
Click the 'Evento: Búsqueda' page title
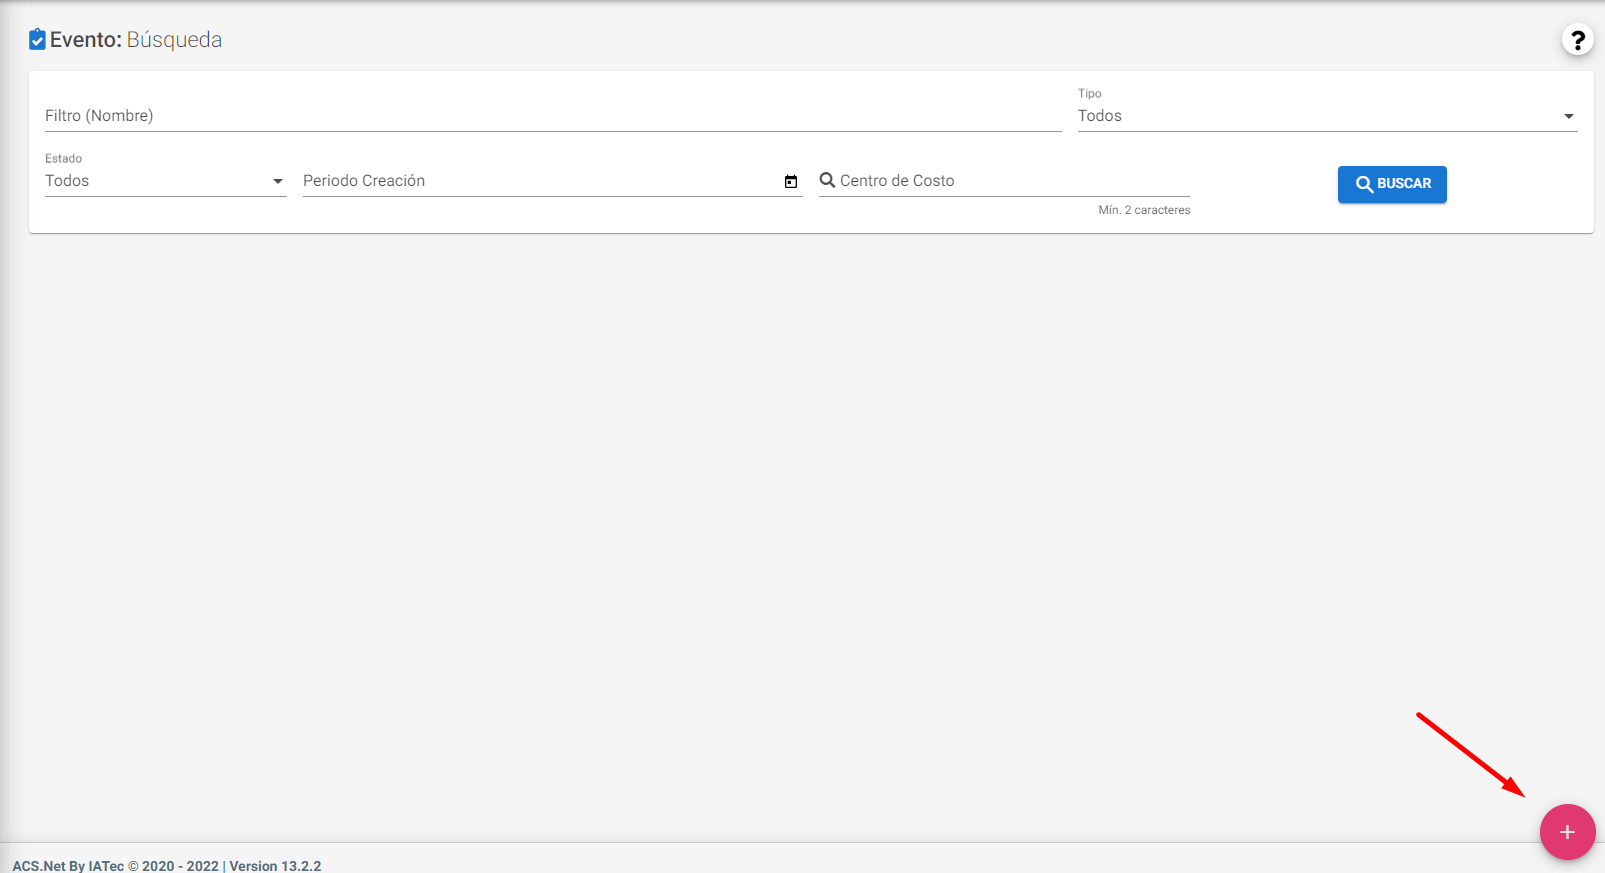[x=136, y=40]
